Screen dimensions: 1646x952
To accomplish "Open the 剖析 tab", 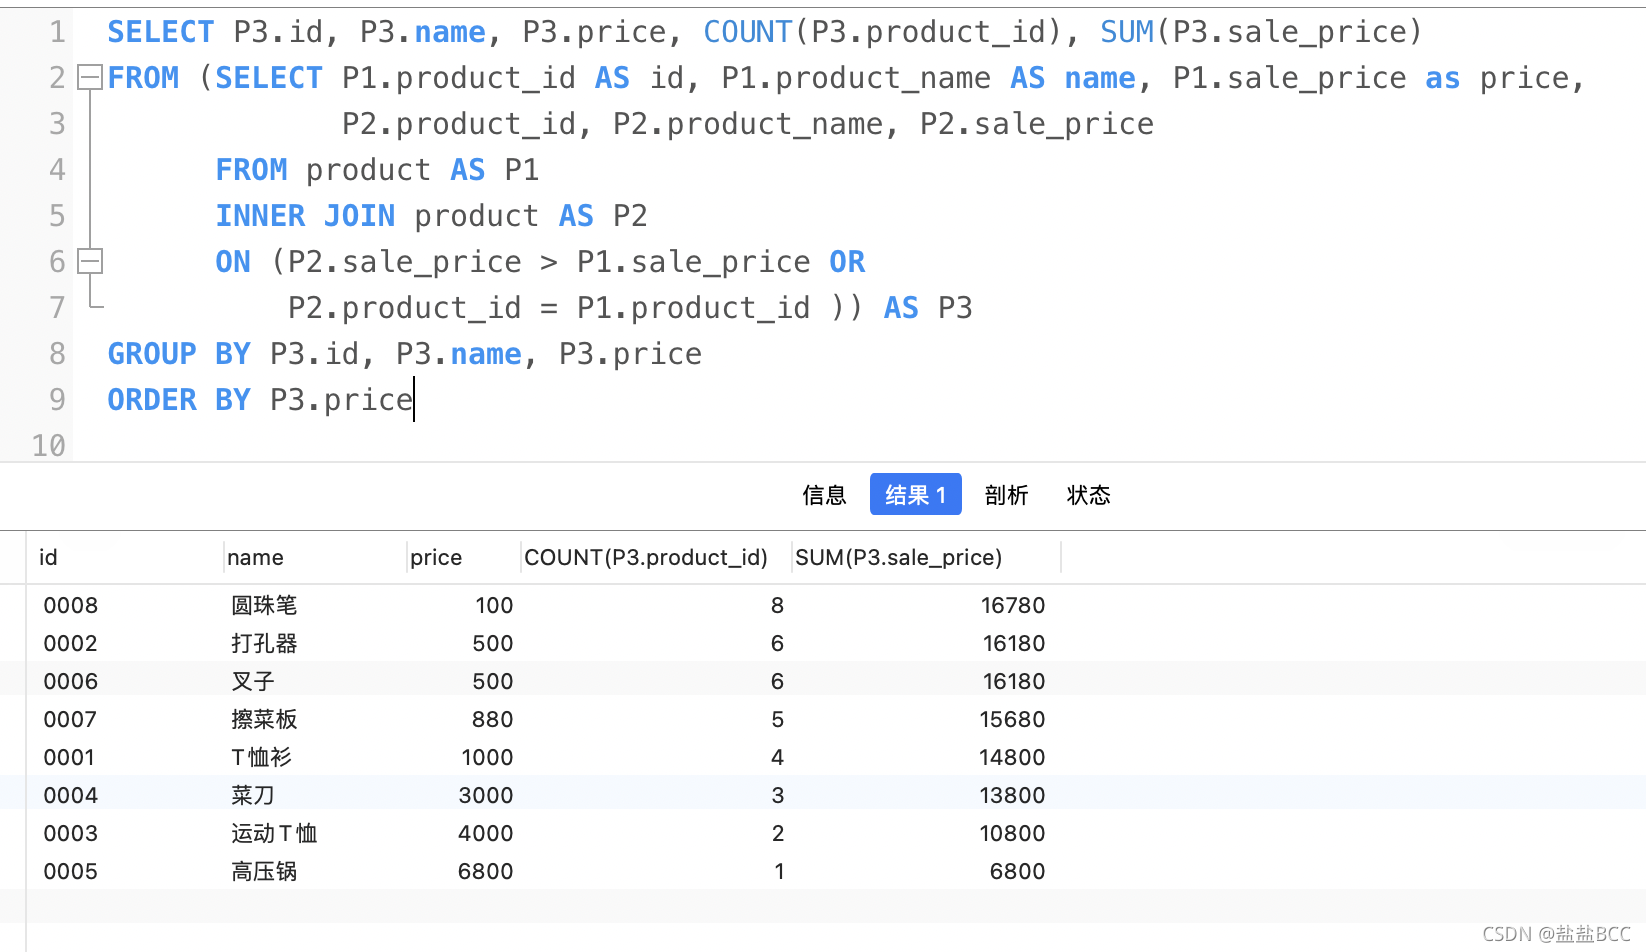I will coord(1006,494).
